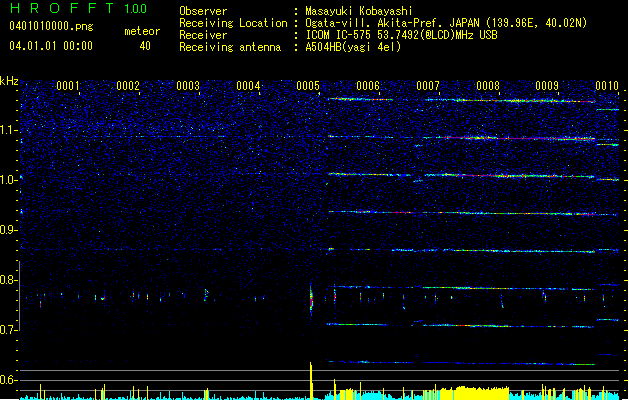Screen dimensions: 629x400
Task: Select the ICOM IC-575 53.7492 MHz USB text
Action: click(x=402, y=35)
